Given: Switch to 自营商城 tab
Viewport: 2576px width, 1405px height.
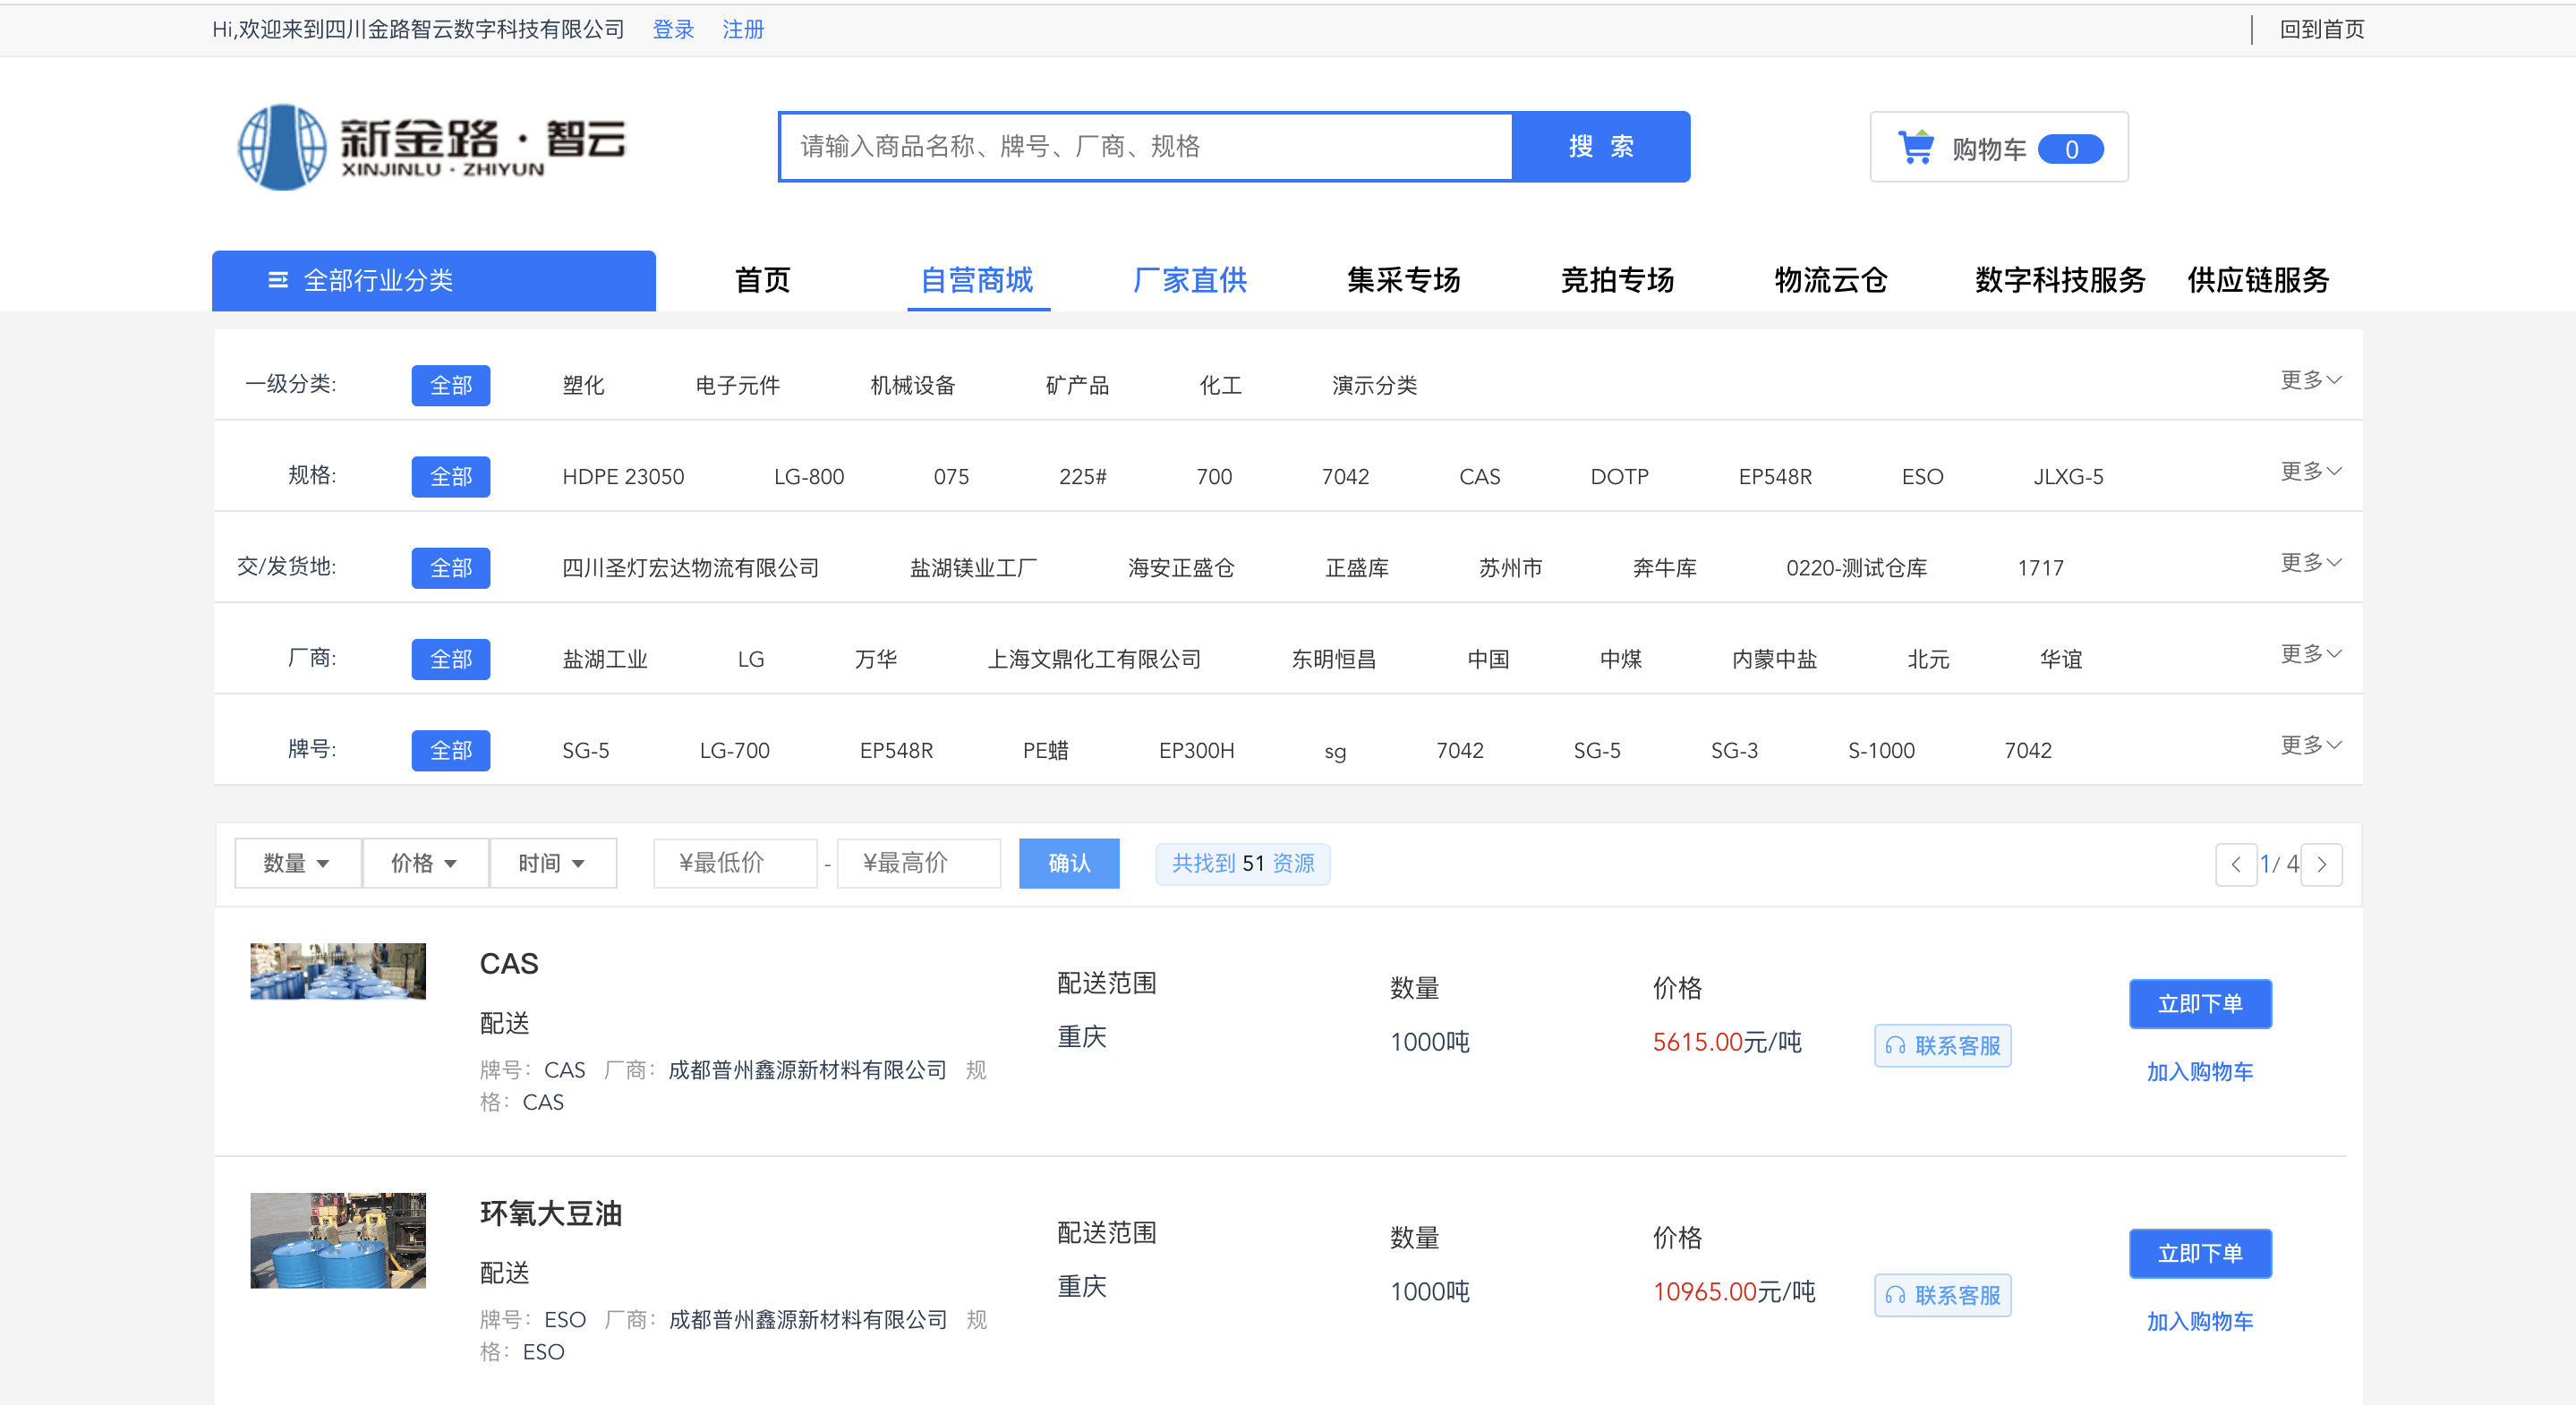Looking at the screenshot, I should [x=977, y=280].
